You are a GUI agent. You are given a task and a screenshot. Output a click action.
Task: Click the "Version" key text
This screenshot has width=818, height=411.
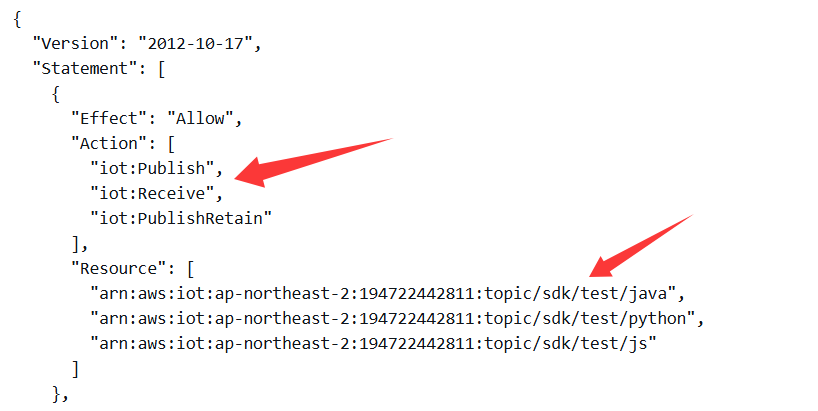(x=76, y=43)
